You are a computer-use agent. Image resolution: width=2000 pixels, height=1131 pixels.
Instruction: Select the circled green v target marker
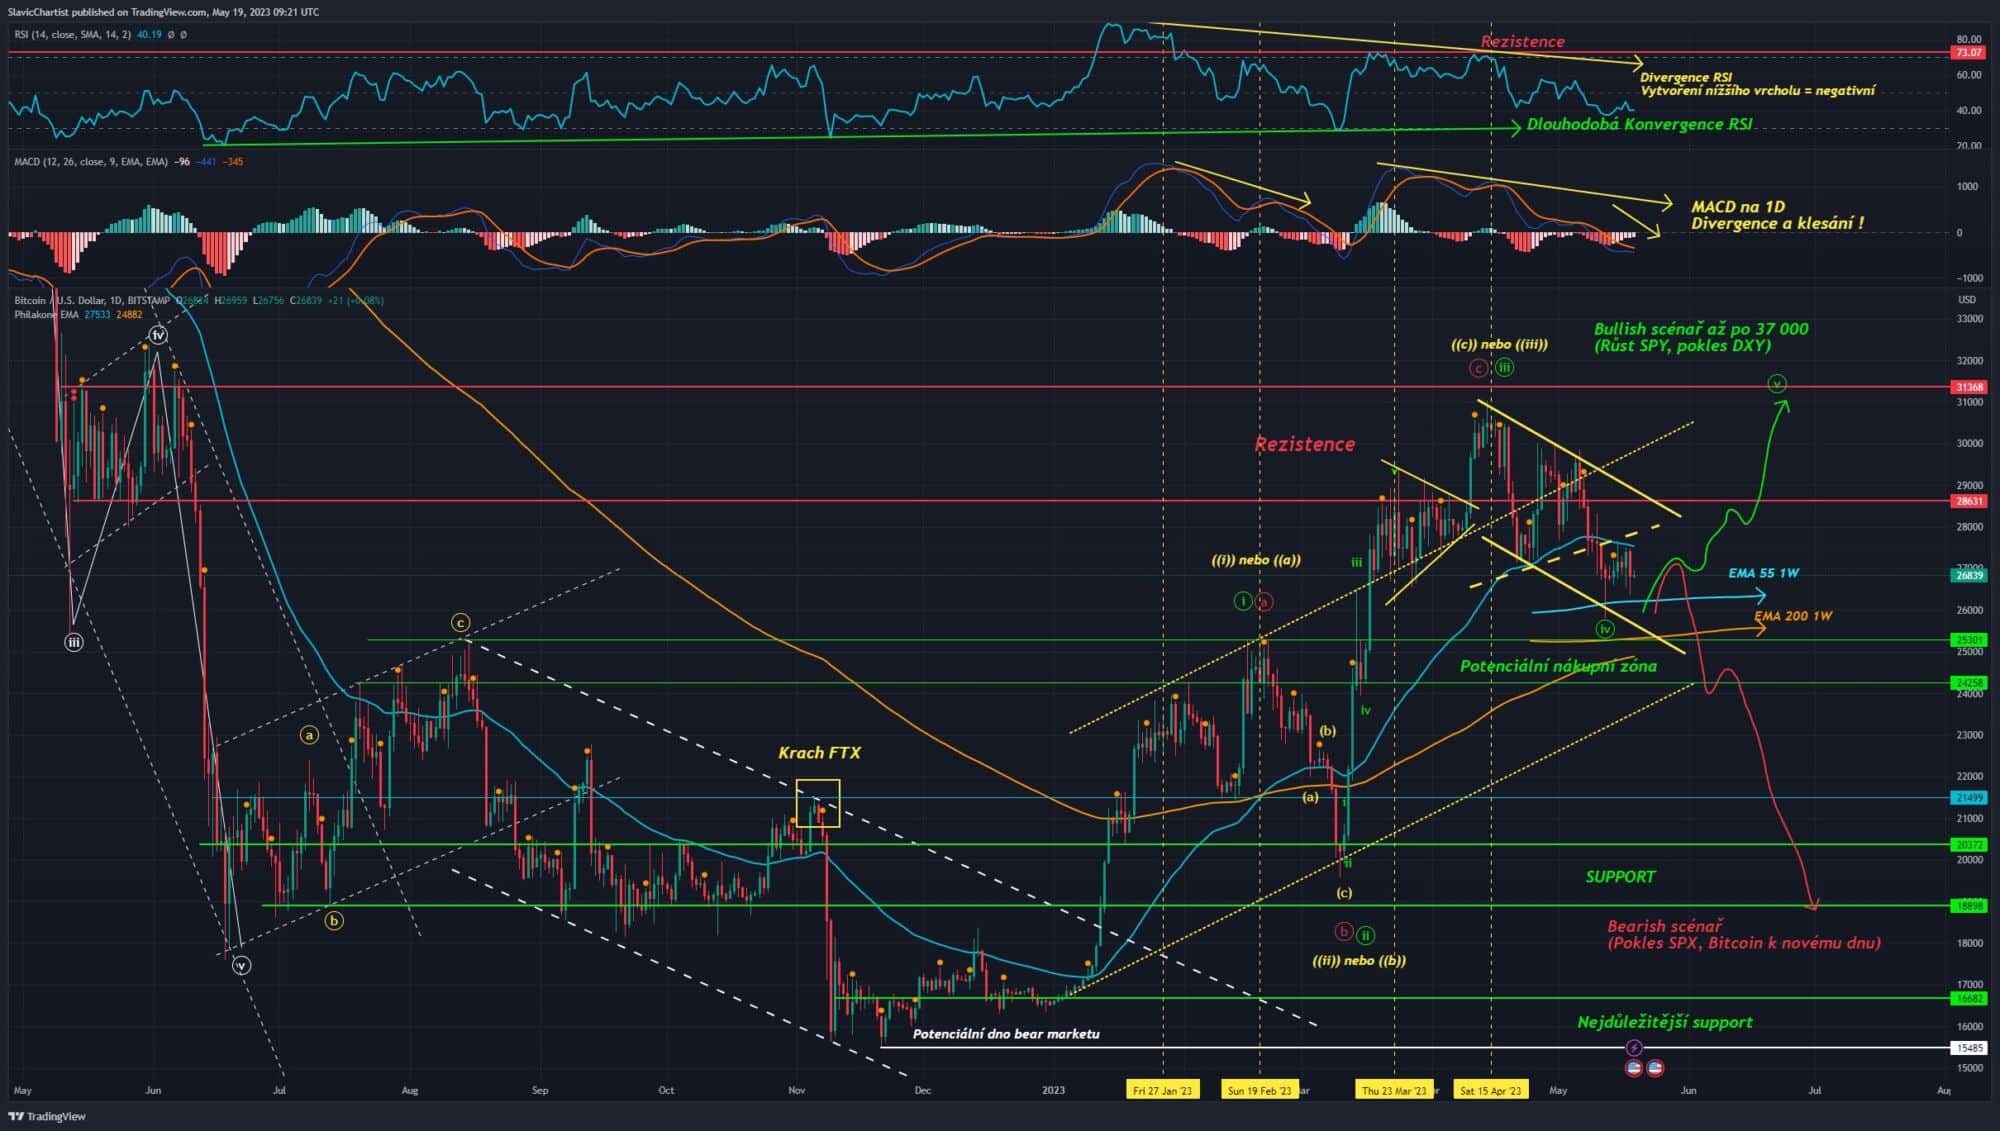[x=1777, y=383]
